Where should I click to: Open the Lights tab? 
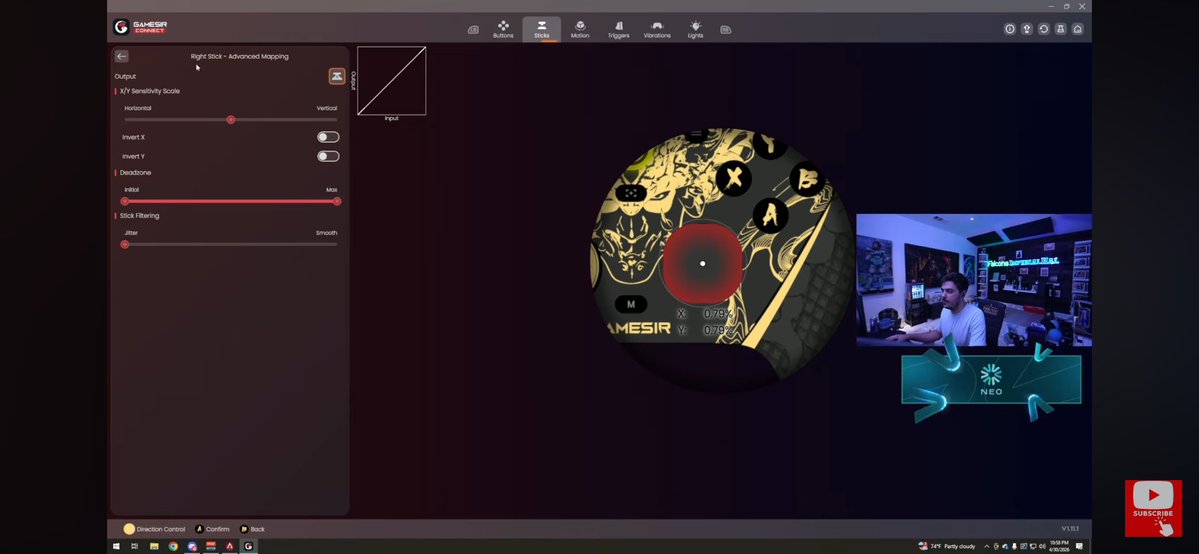[695, 29]
